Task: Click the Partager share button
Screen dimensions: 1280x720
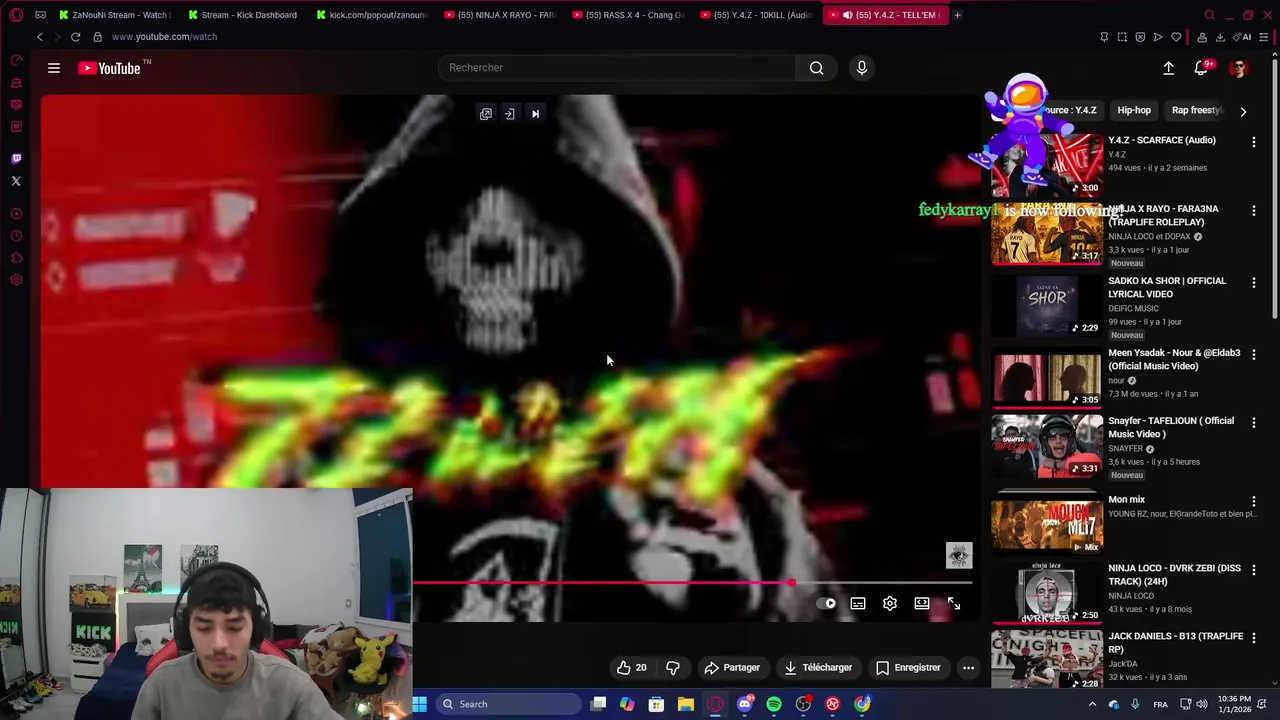Action: click(x=732, y=667)
